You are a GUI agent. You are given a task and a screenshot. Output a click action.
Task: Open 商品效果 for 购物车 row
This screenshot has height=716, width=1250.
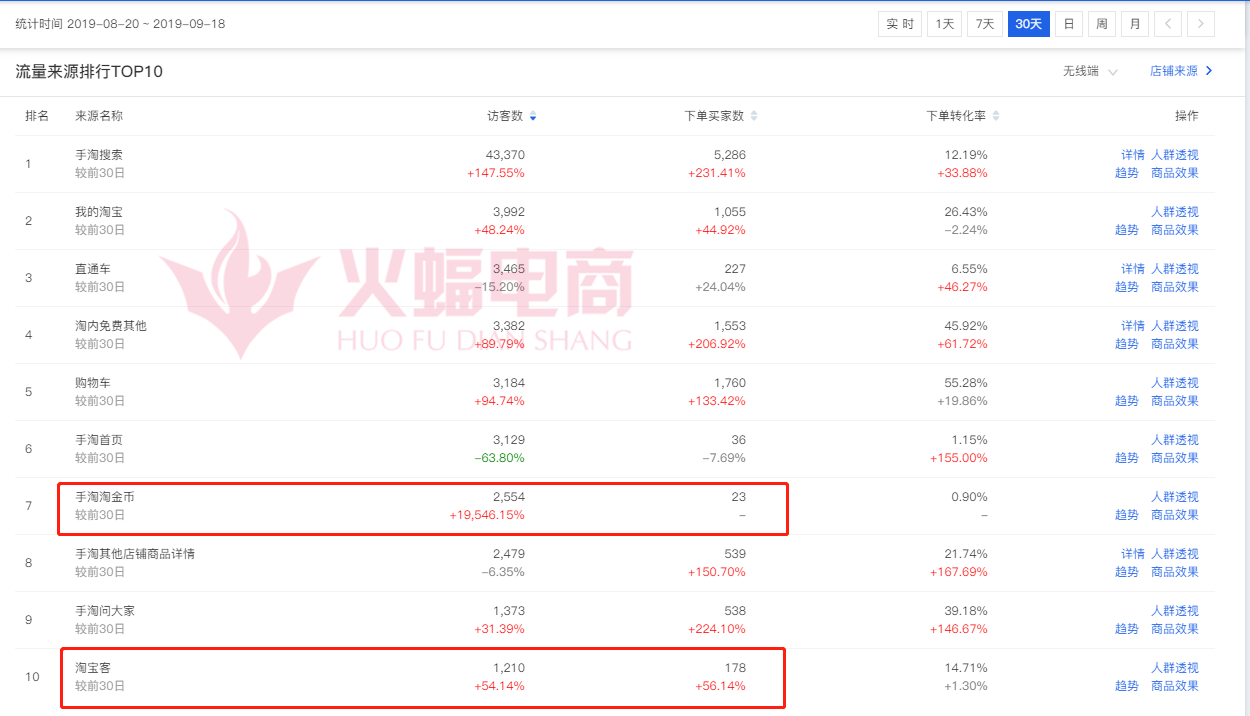[x=1174, y=401]
